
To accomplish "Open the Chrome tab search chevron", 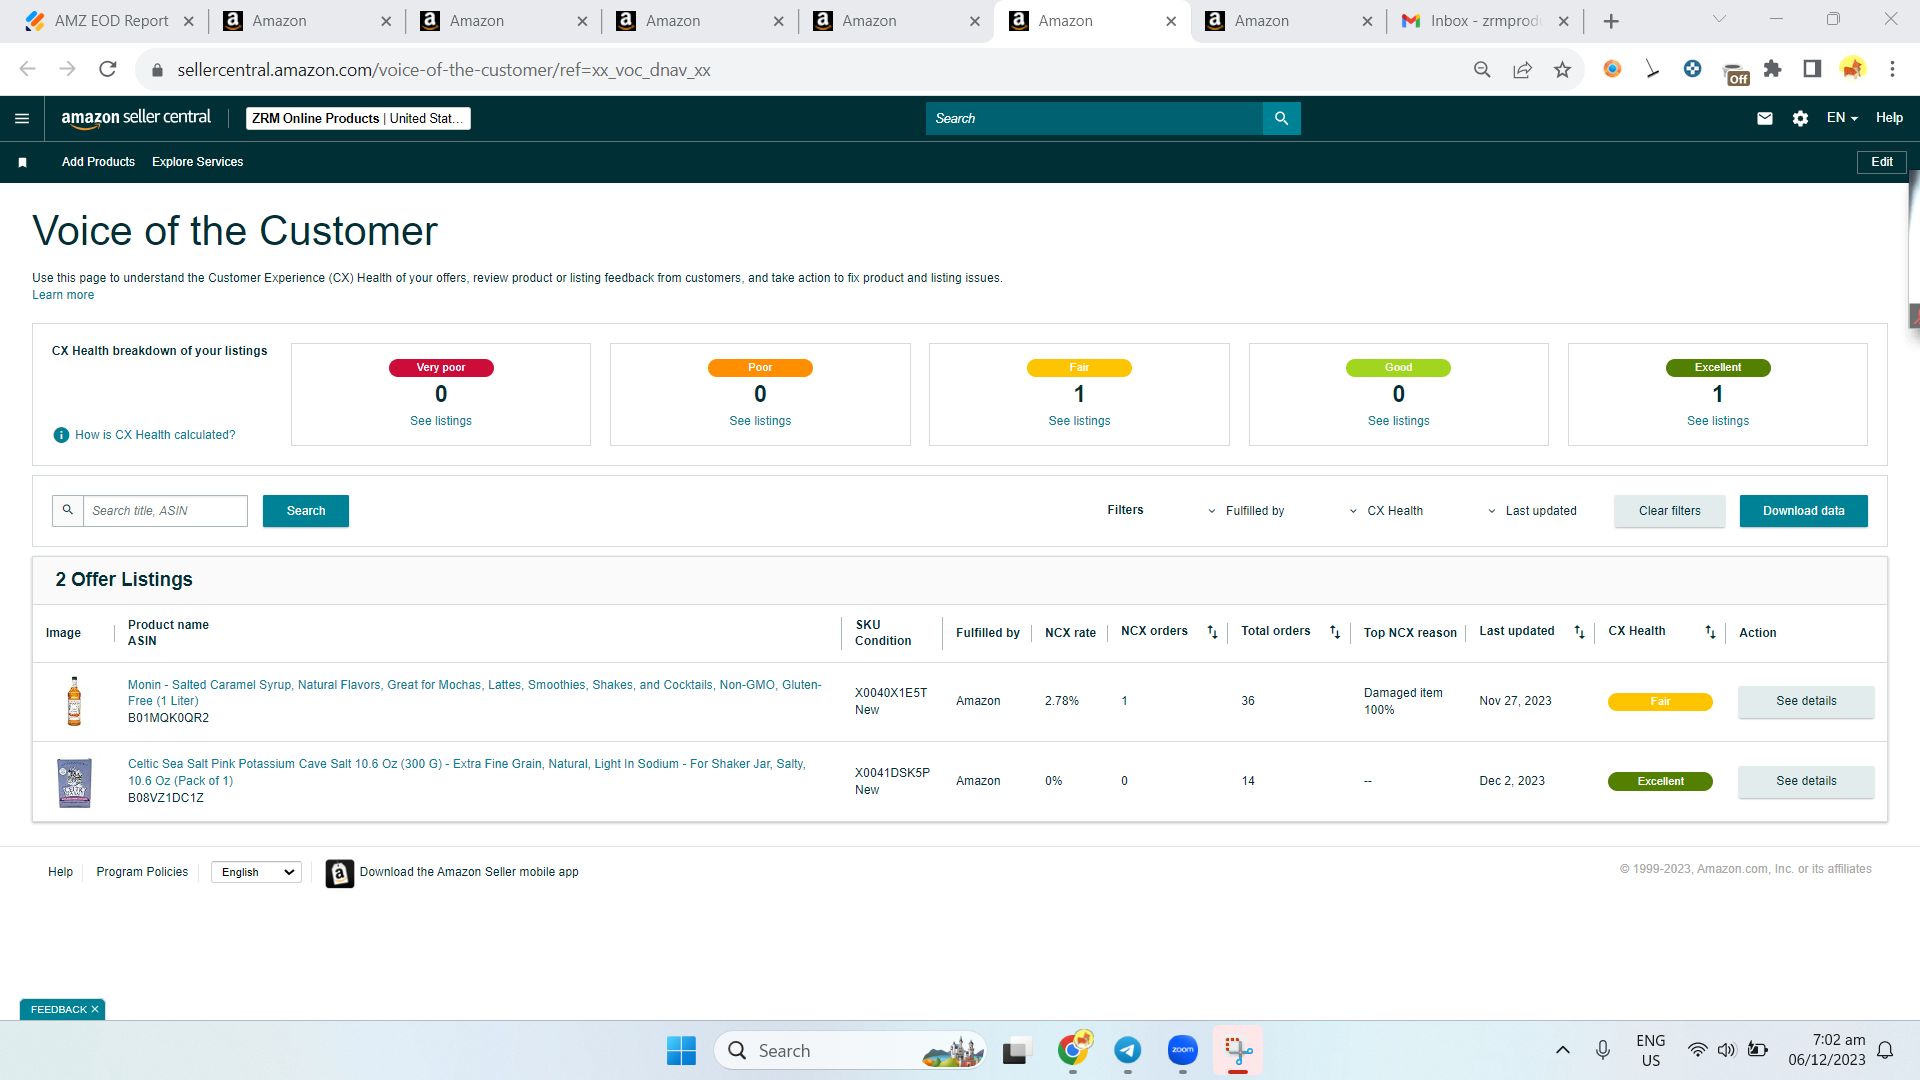I will (1719, 19).
